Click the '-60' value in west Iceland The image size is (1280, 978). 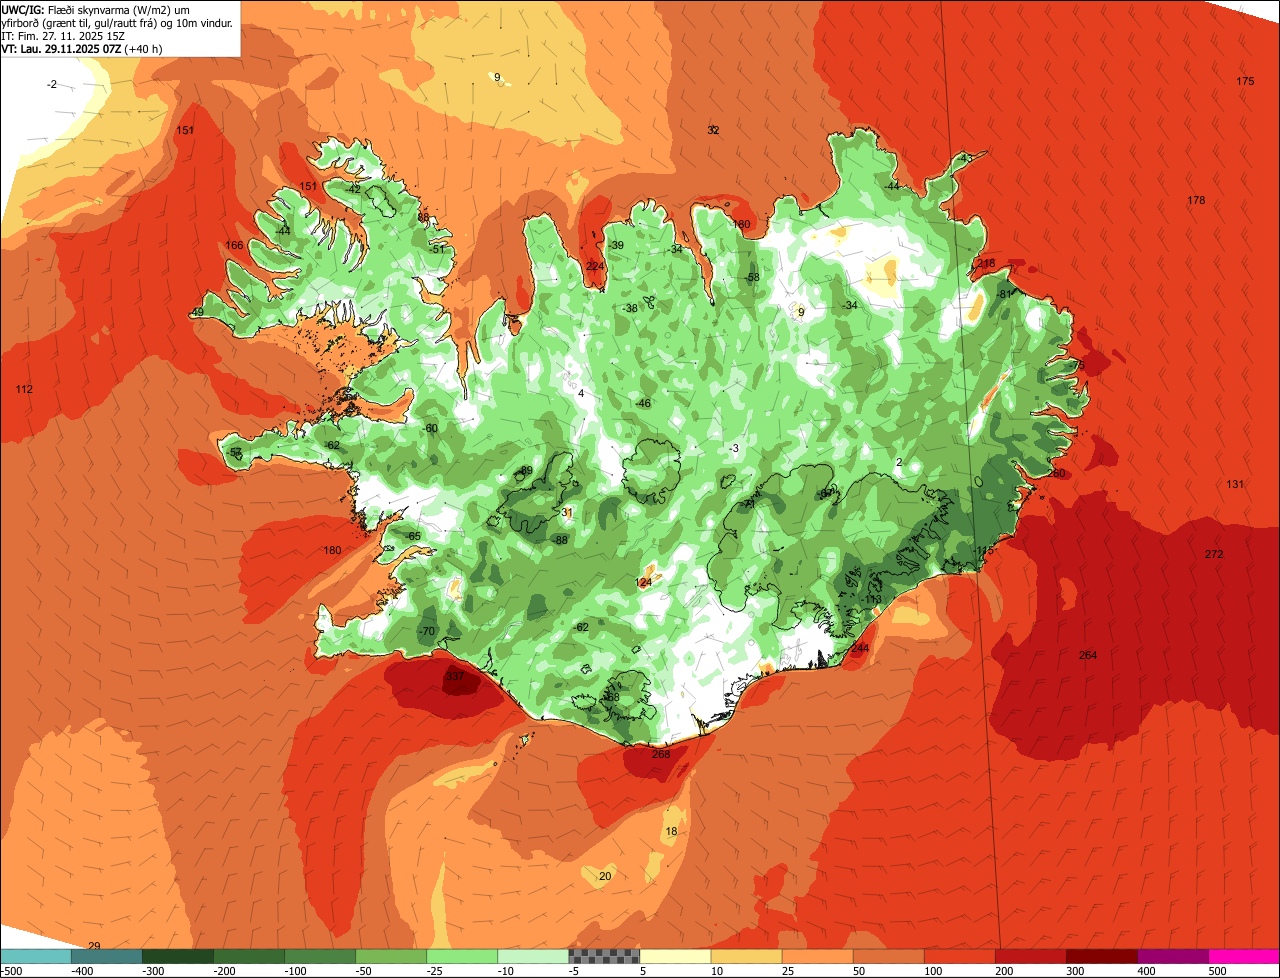click(430, 428)
